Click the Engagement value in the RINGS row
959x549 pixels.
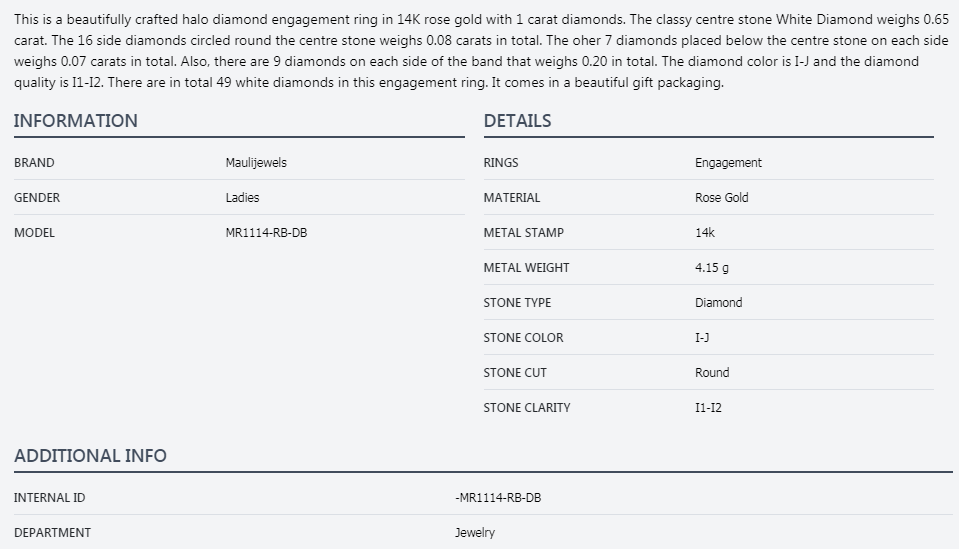click(728, 163)
